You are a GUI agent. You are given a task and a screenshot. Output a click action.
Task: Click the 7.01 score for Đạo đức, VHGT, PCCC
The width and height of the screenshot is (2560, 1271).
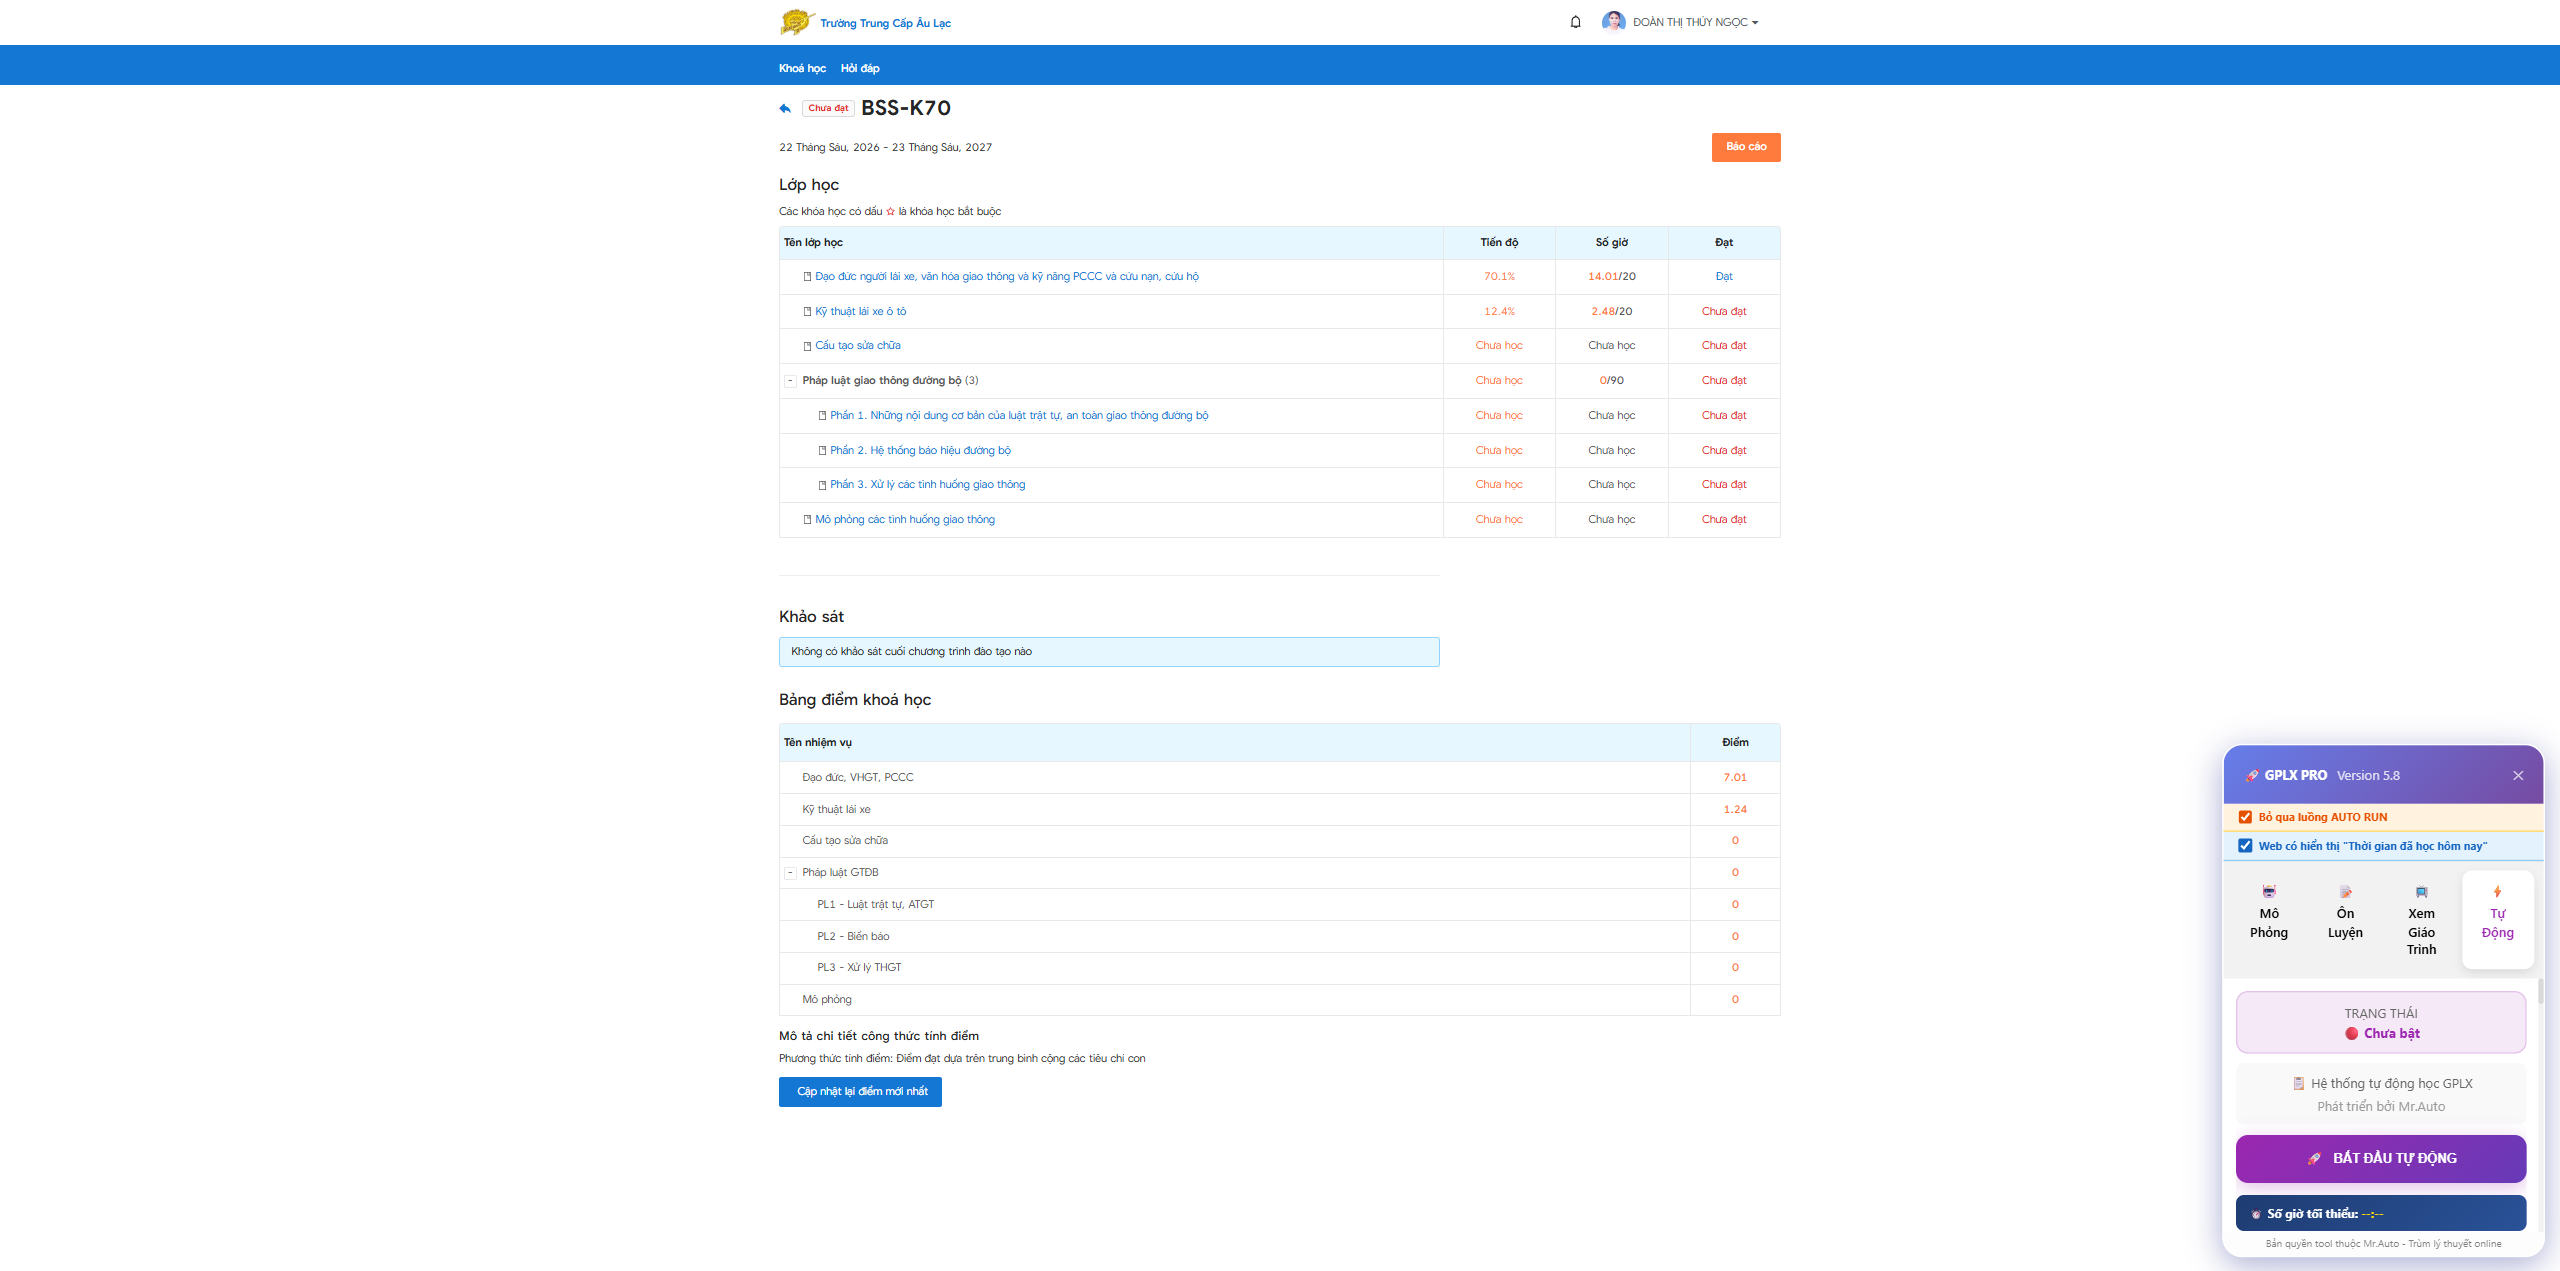click(1735, 778)
